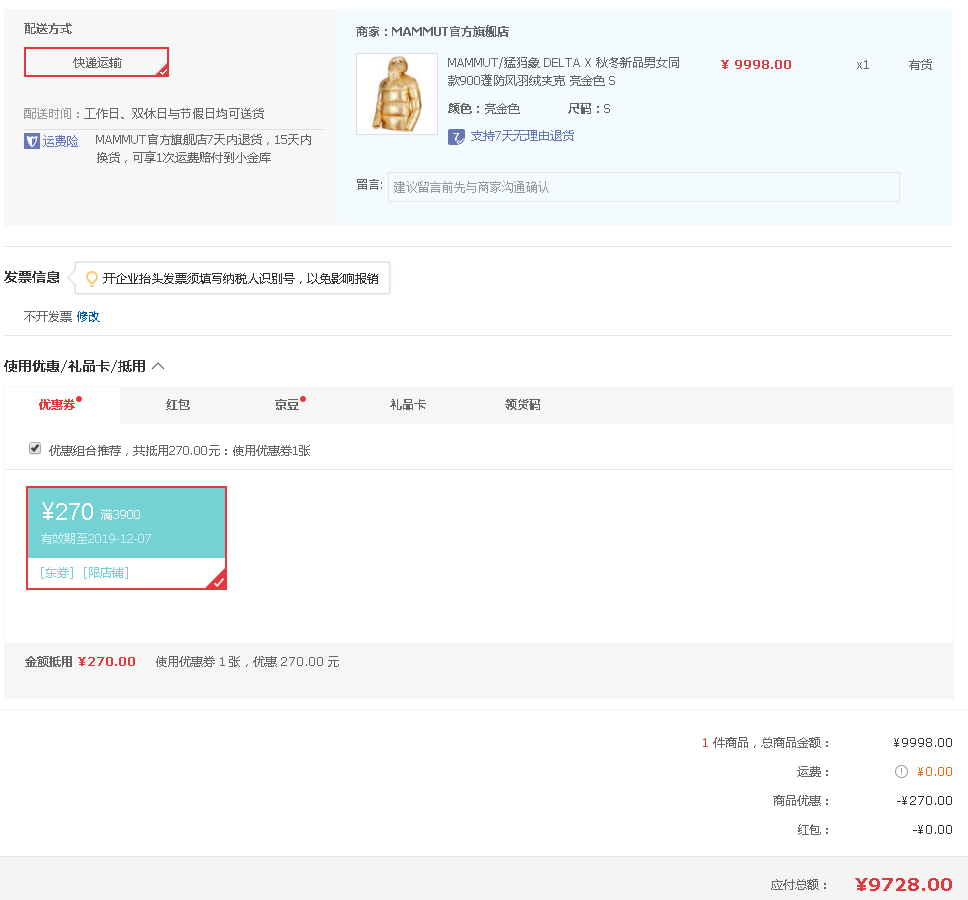Switch to the 京豆 tab

[287, 405]
